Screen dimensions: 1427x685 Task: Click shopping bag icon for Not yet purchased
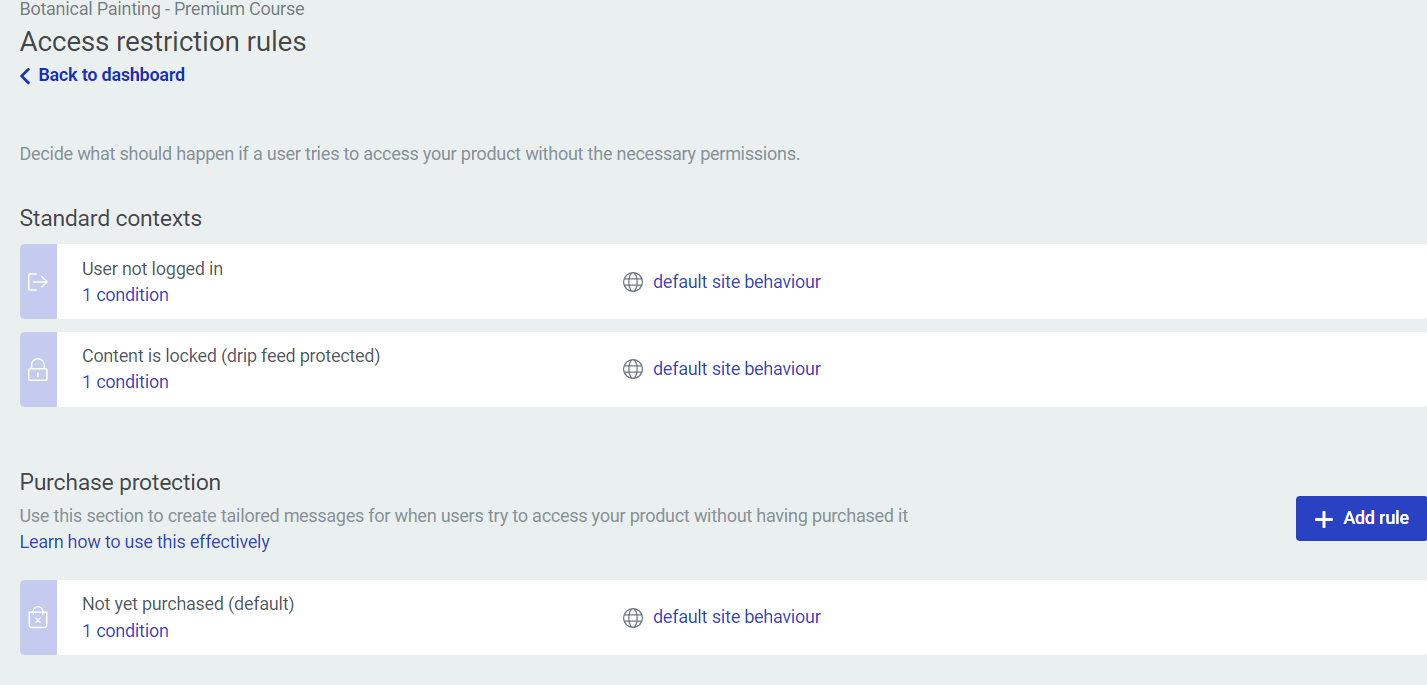[x=38, y=618]
